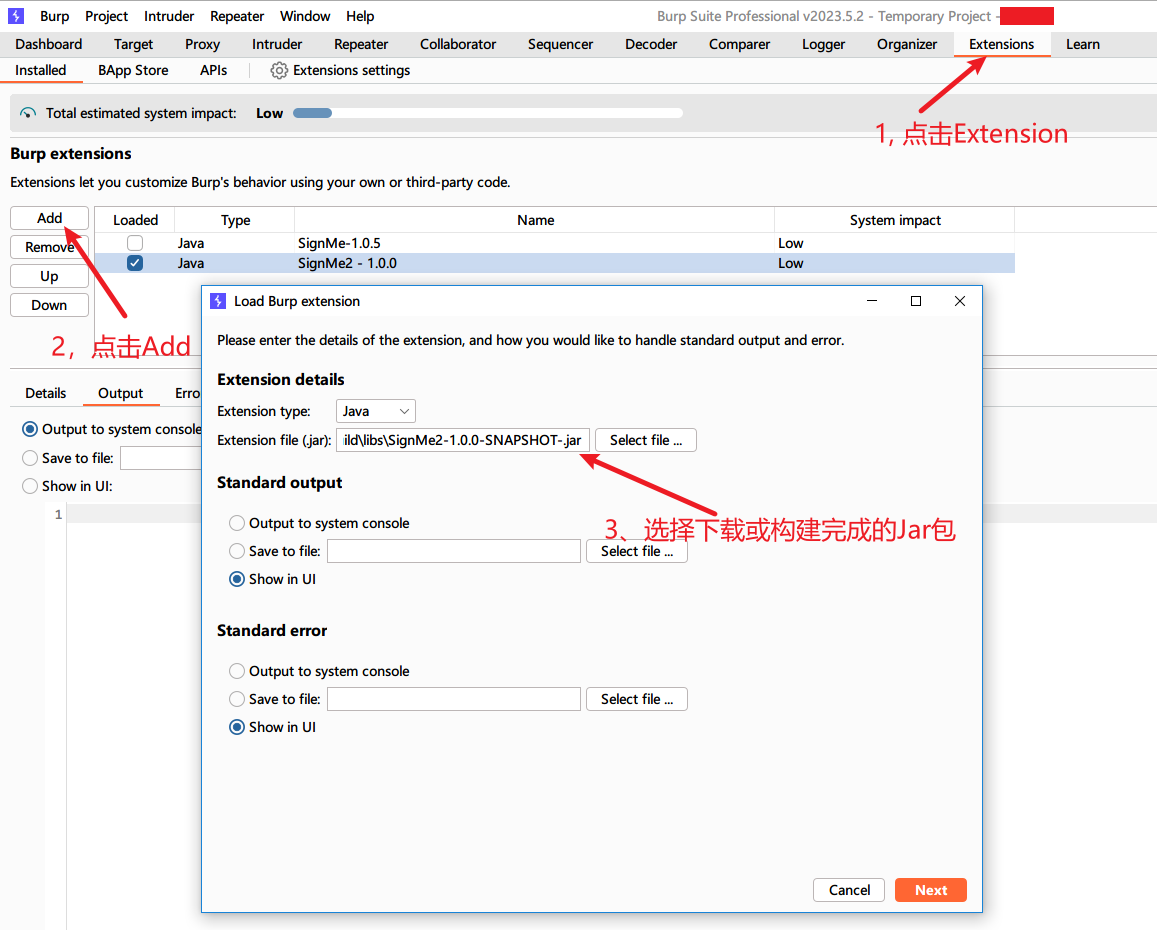1157x930 pixels.
Task: Switch to the Dashboard tab
Action: [x=49, y=44]
